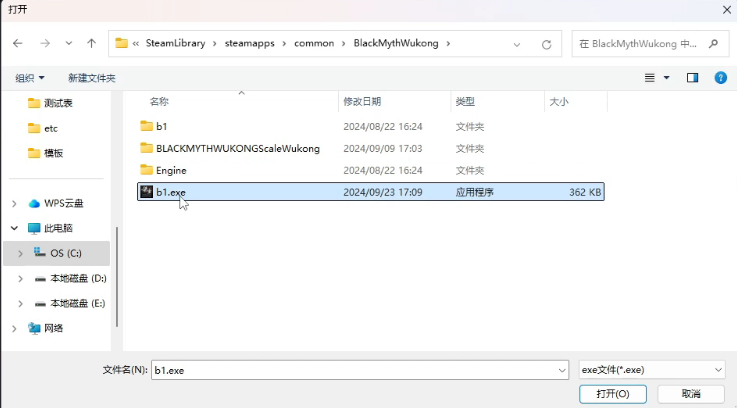Click the search magnifier icon
This screenshot has height=408, width=737.
pos(713,44)
